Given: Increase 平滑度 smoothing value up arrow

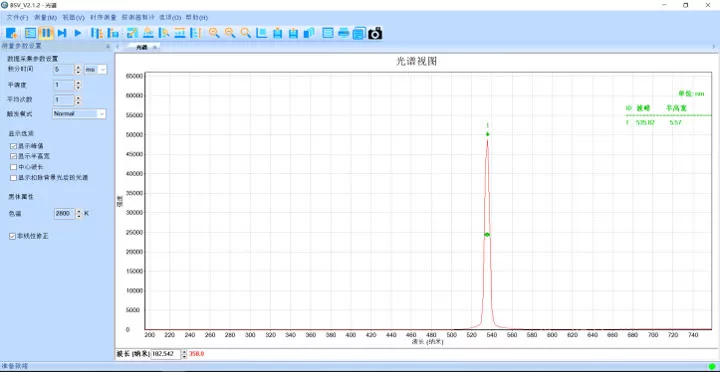Looking at the screenshot, I should coord(78,83).
